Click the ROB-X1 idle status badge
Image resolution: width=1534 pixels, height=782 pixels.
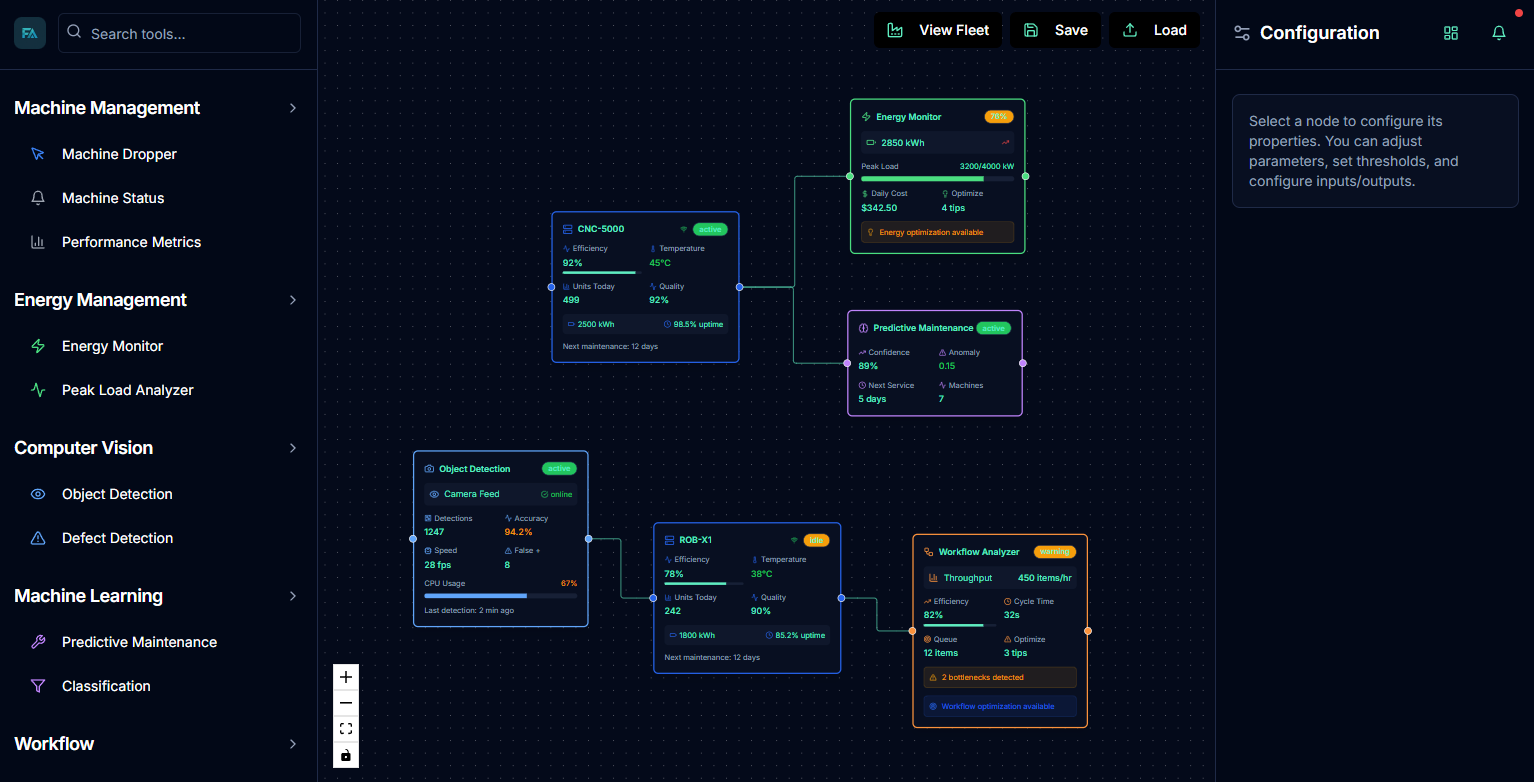(x=817, y=540)
